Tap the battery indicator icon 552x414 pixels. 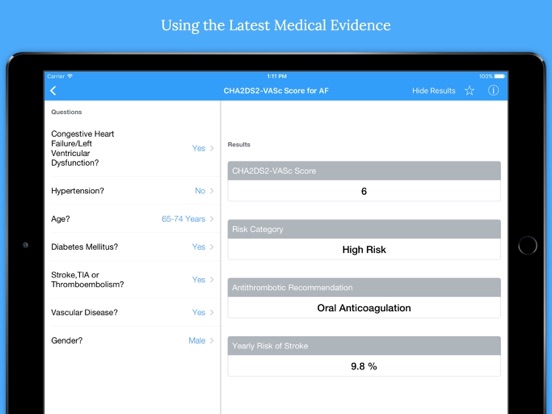[x=500, y=76]
